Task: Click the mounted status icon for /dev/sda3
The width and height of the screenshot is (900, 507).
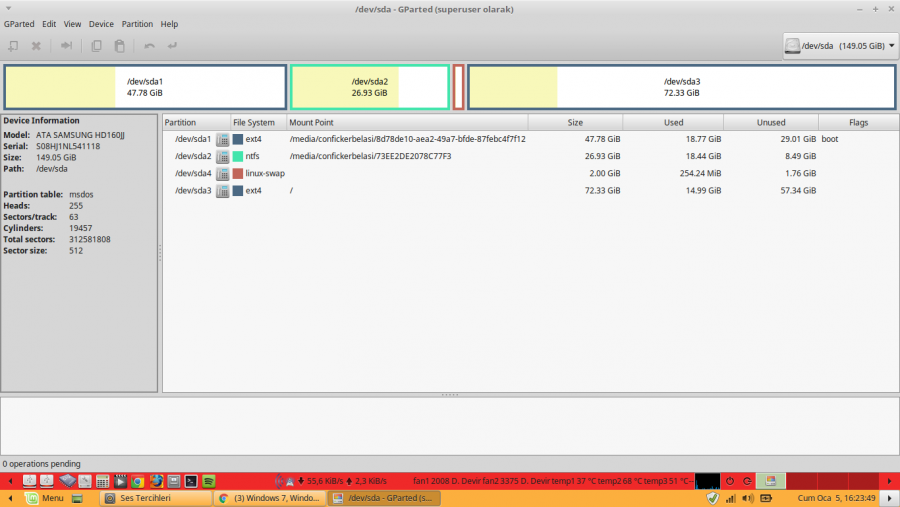Action: [223, 191]
